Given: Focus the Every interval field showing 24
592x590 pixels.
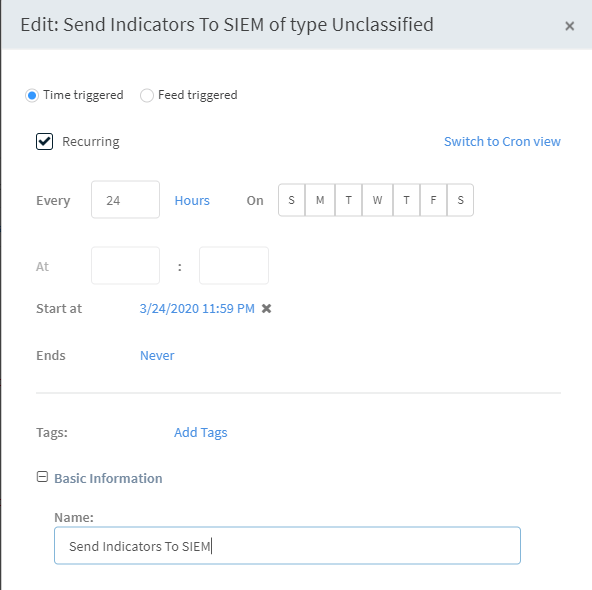Looking at the screenshot, I should coord(125,200).
